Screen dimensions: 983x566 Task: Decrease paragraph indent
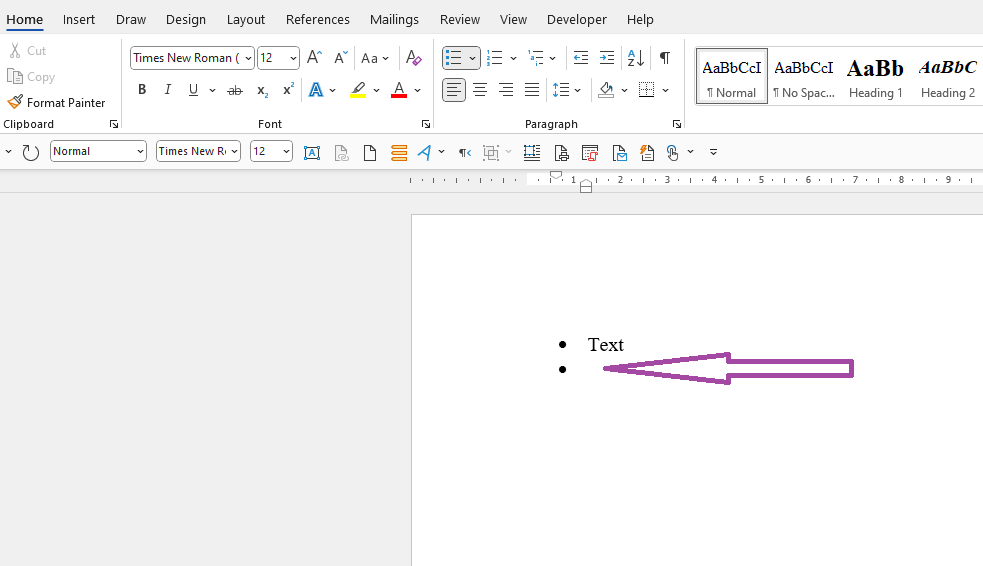coord(581,58)
